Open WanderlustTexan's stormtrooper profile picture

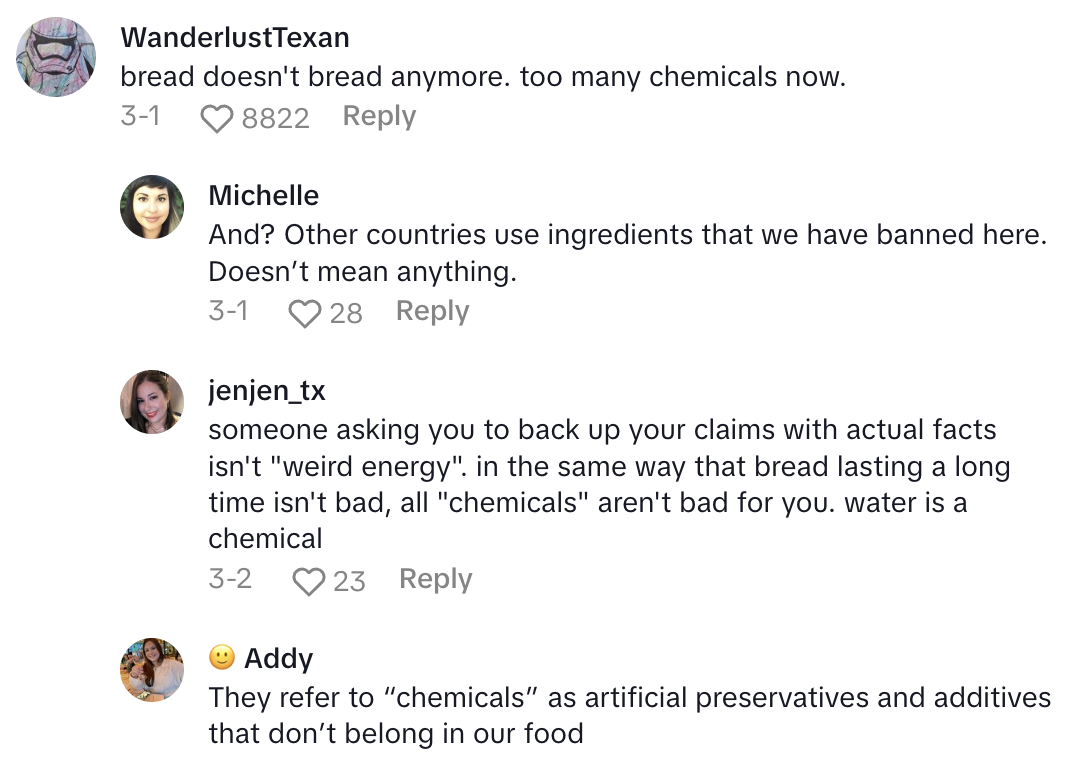[x=56, y=57]
